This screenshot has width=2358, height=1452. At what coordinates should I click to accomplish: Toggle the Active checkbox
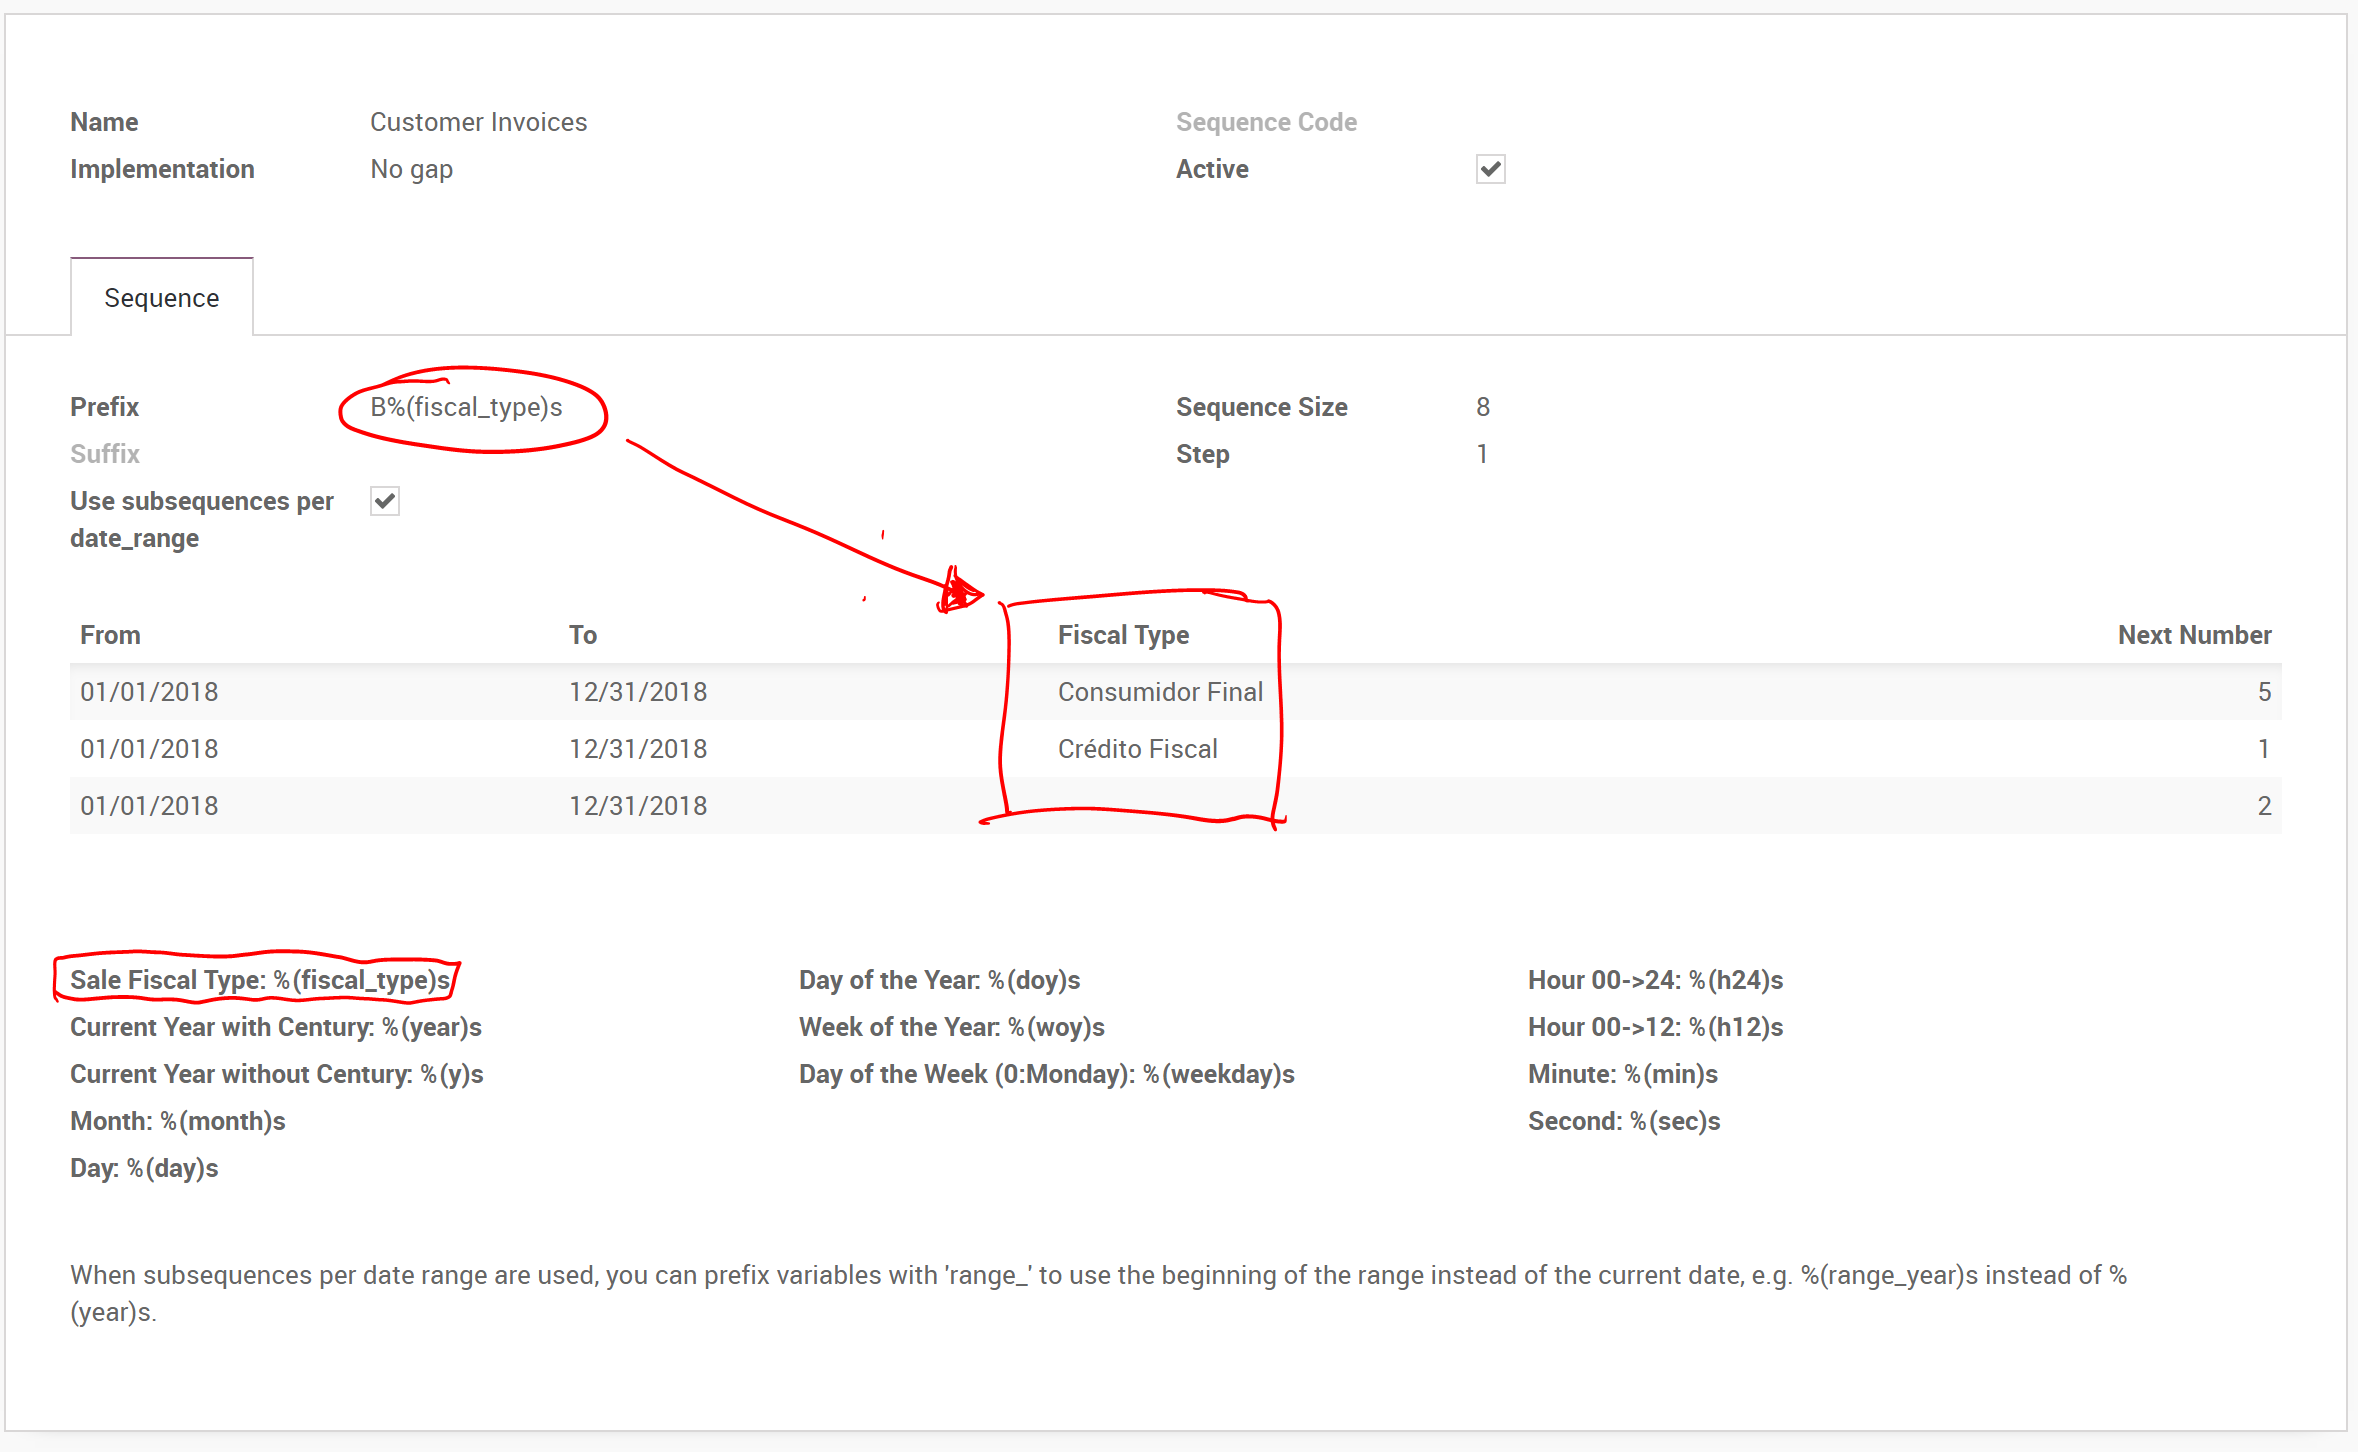coord(1490,169)
